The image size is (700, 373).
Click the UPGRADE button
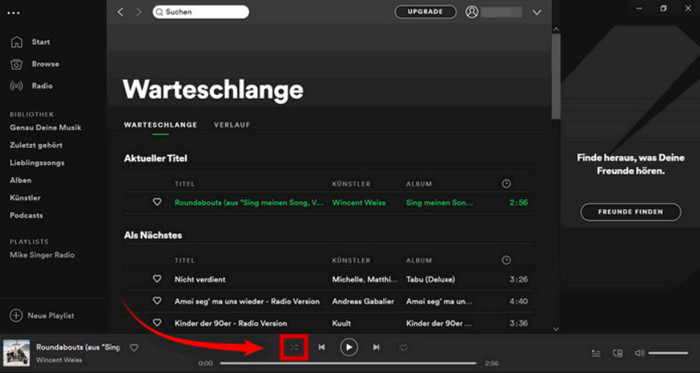pyautogui.click(x=425, y=12)
